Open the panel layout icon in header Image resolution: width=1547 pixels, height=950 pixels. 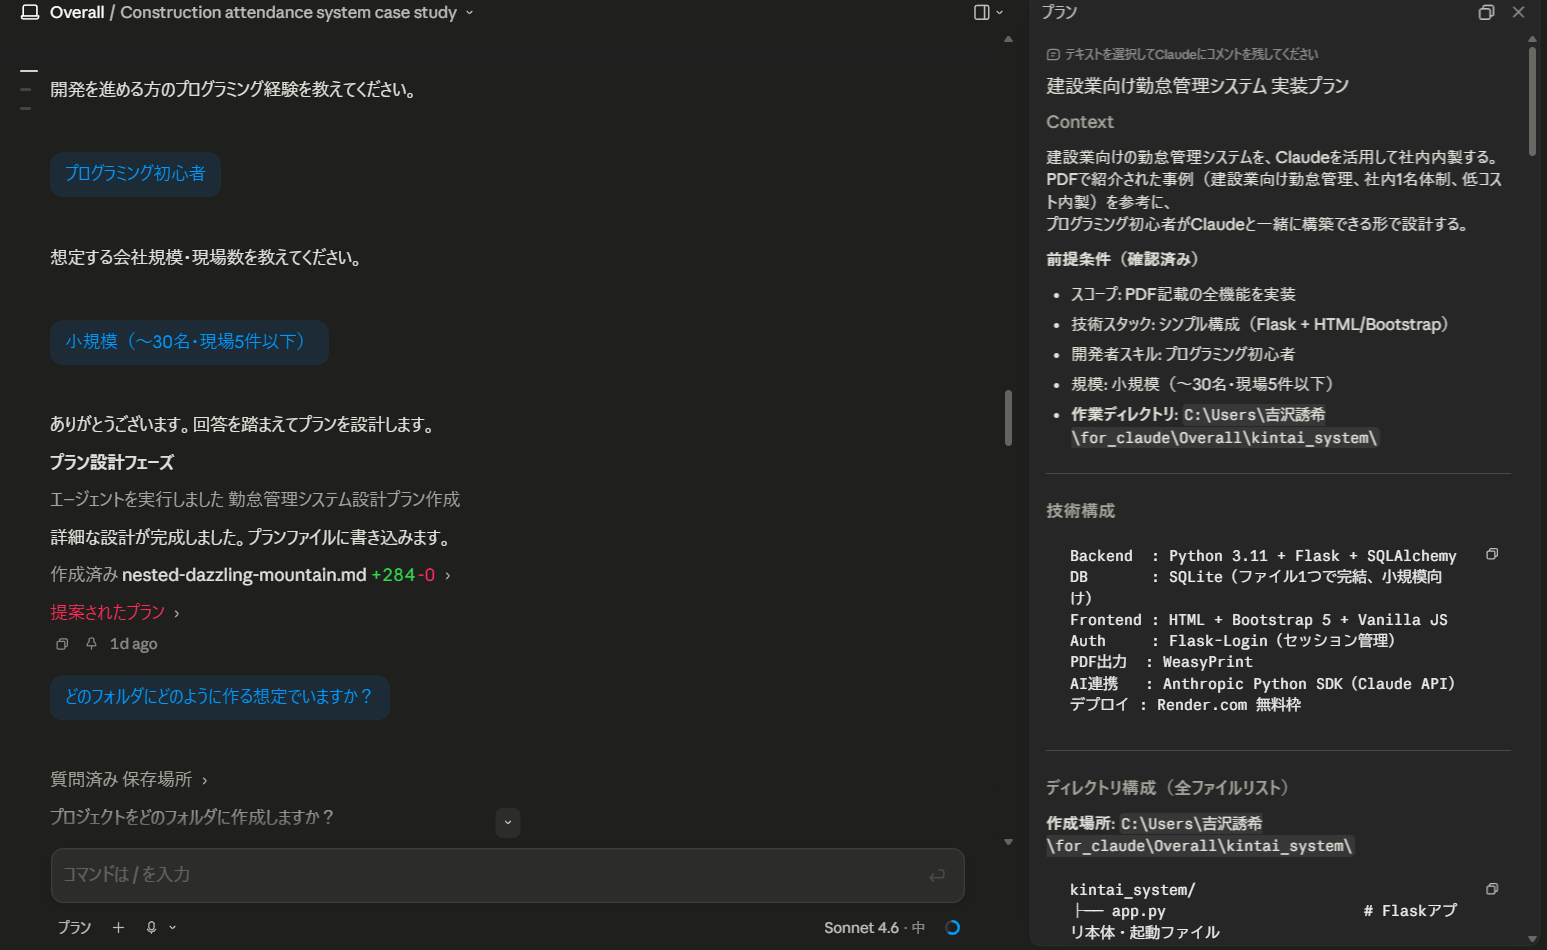point(981,12)
